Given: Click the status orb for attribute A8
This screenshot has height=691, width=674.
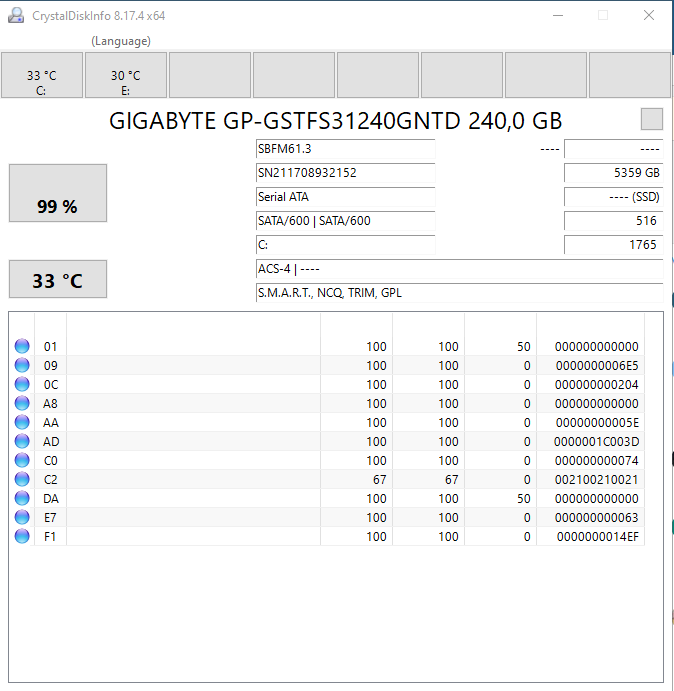Looking at the screenshot, I should pyautogui.click(x=22, y=403).
